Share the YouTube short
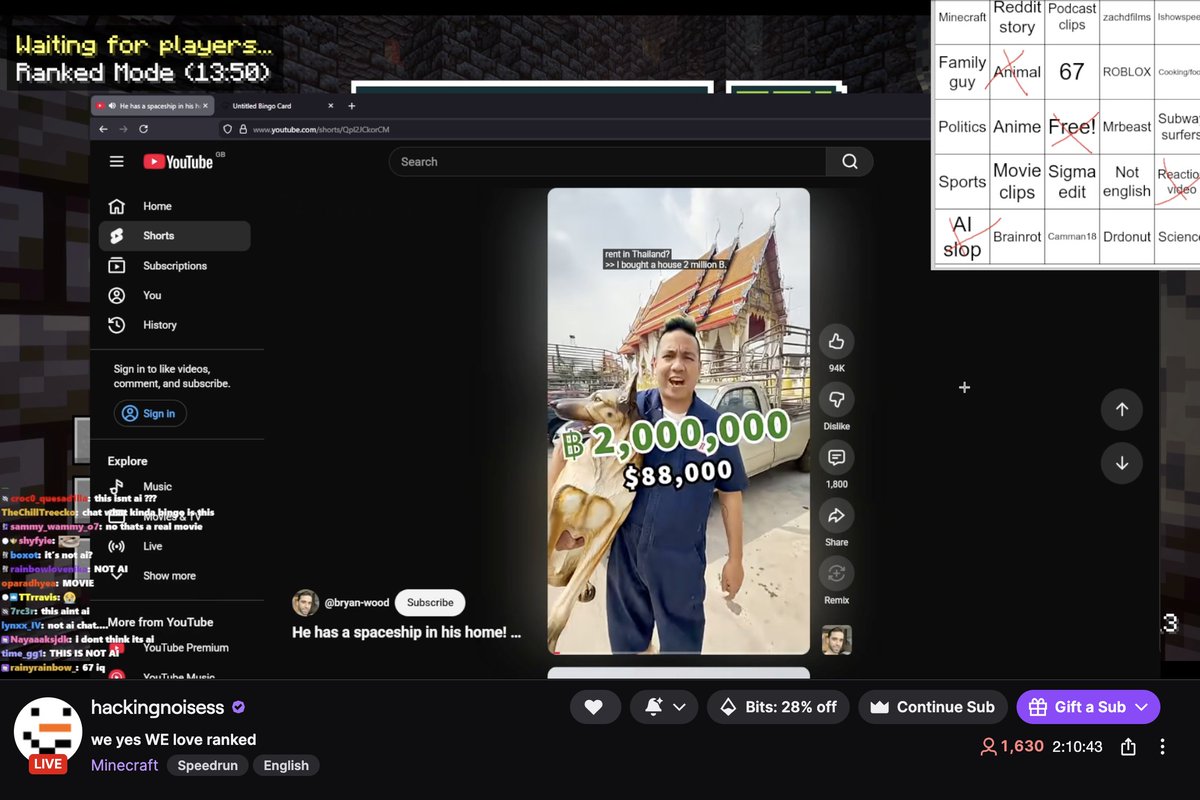Image resolution: width=1200 pixels, height=800 pixels. pos(836,516)
